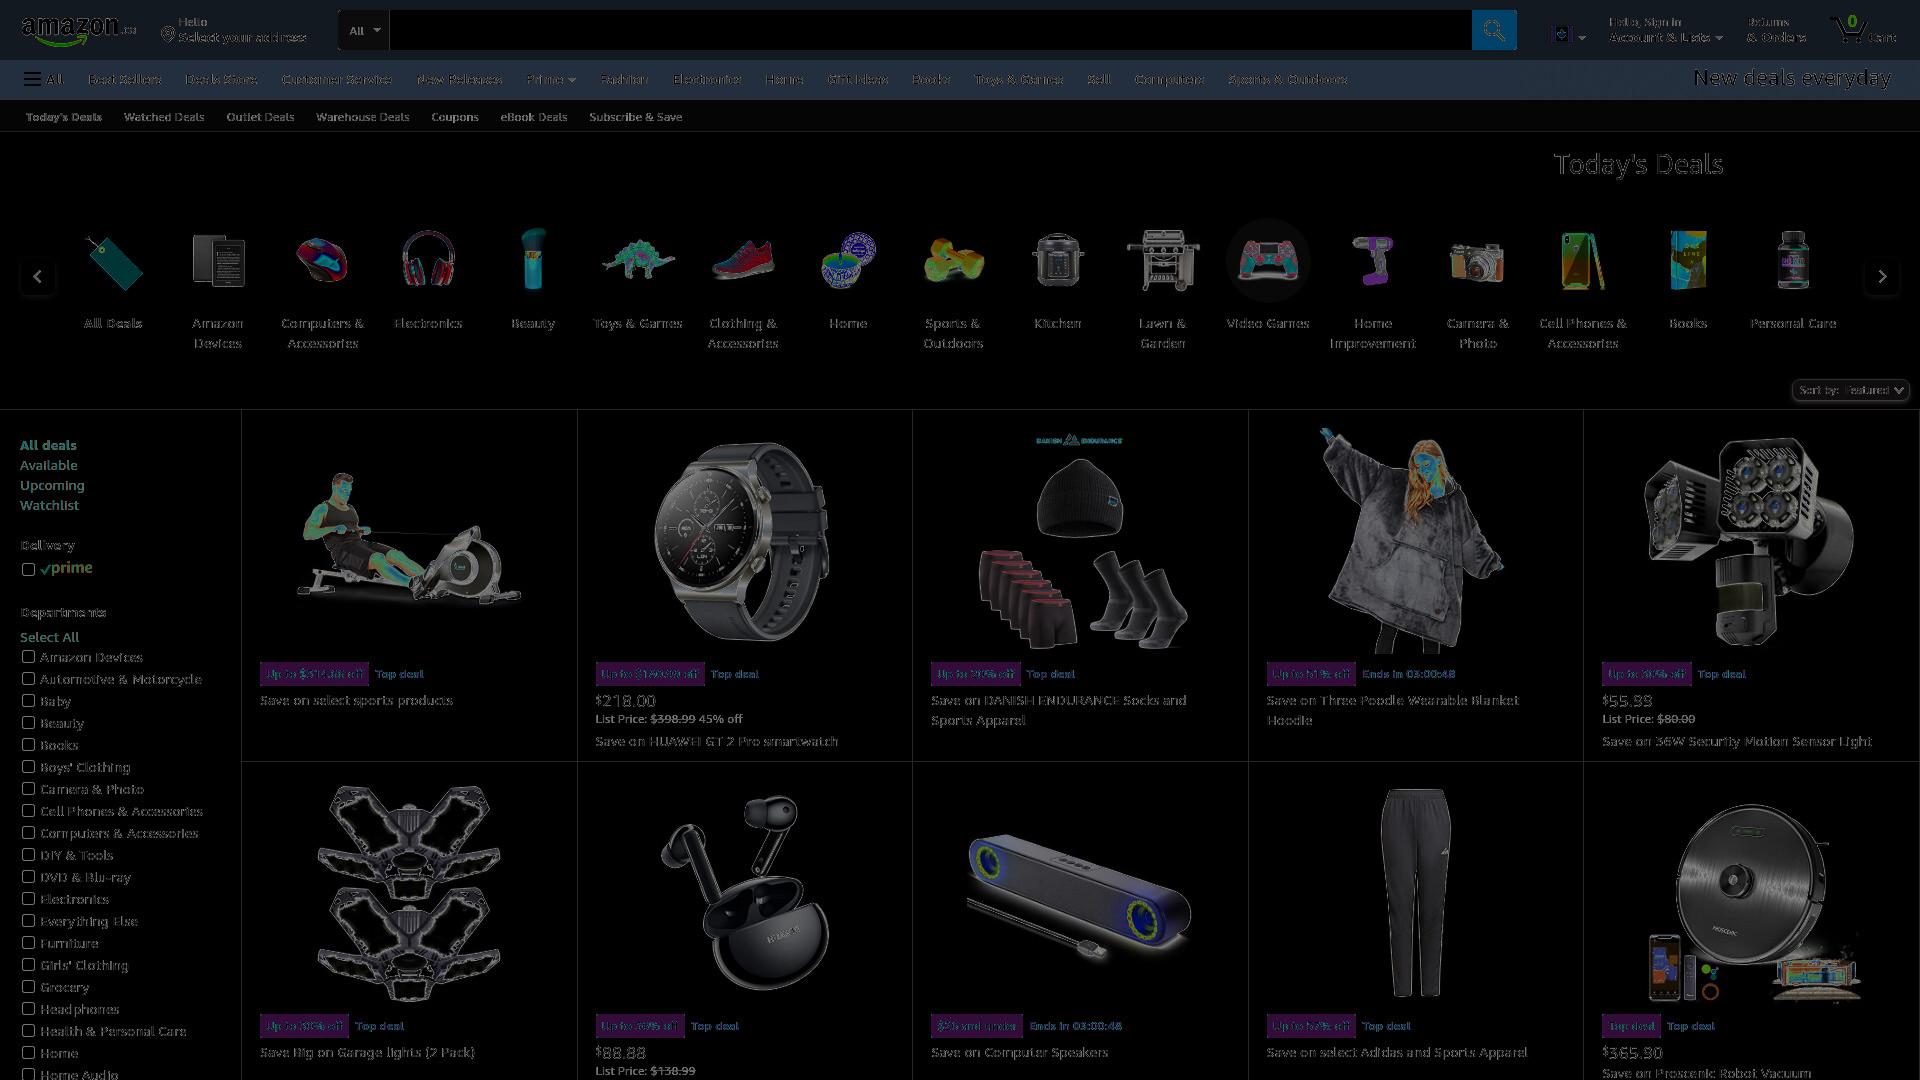This screenshot has width=1920, height=1080.
Task: Toggle the Prime delivery checkbox
Action: tap(28, 569)
